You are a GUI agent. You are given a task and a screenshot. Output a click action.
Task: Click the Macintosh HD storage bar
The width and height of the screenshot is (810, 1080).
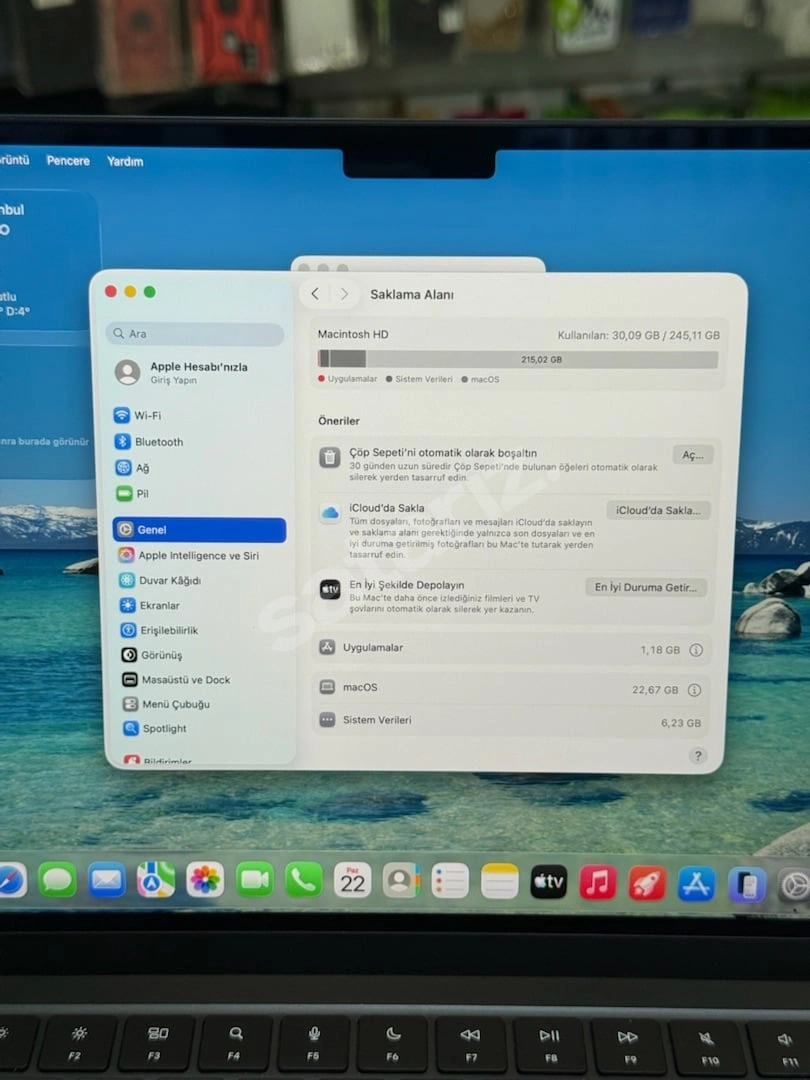point(518,359)
